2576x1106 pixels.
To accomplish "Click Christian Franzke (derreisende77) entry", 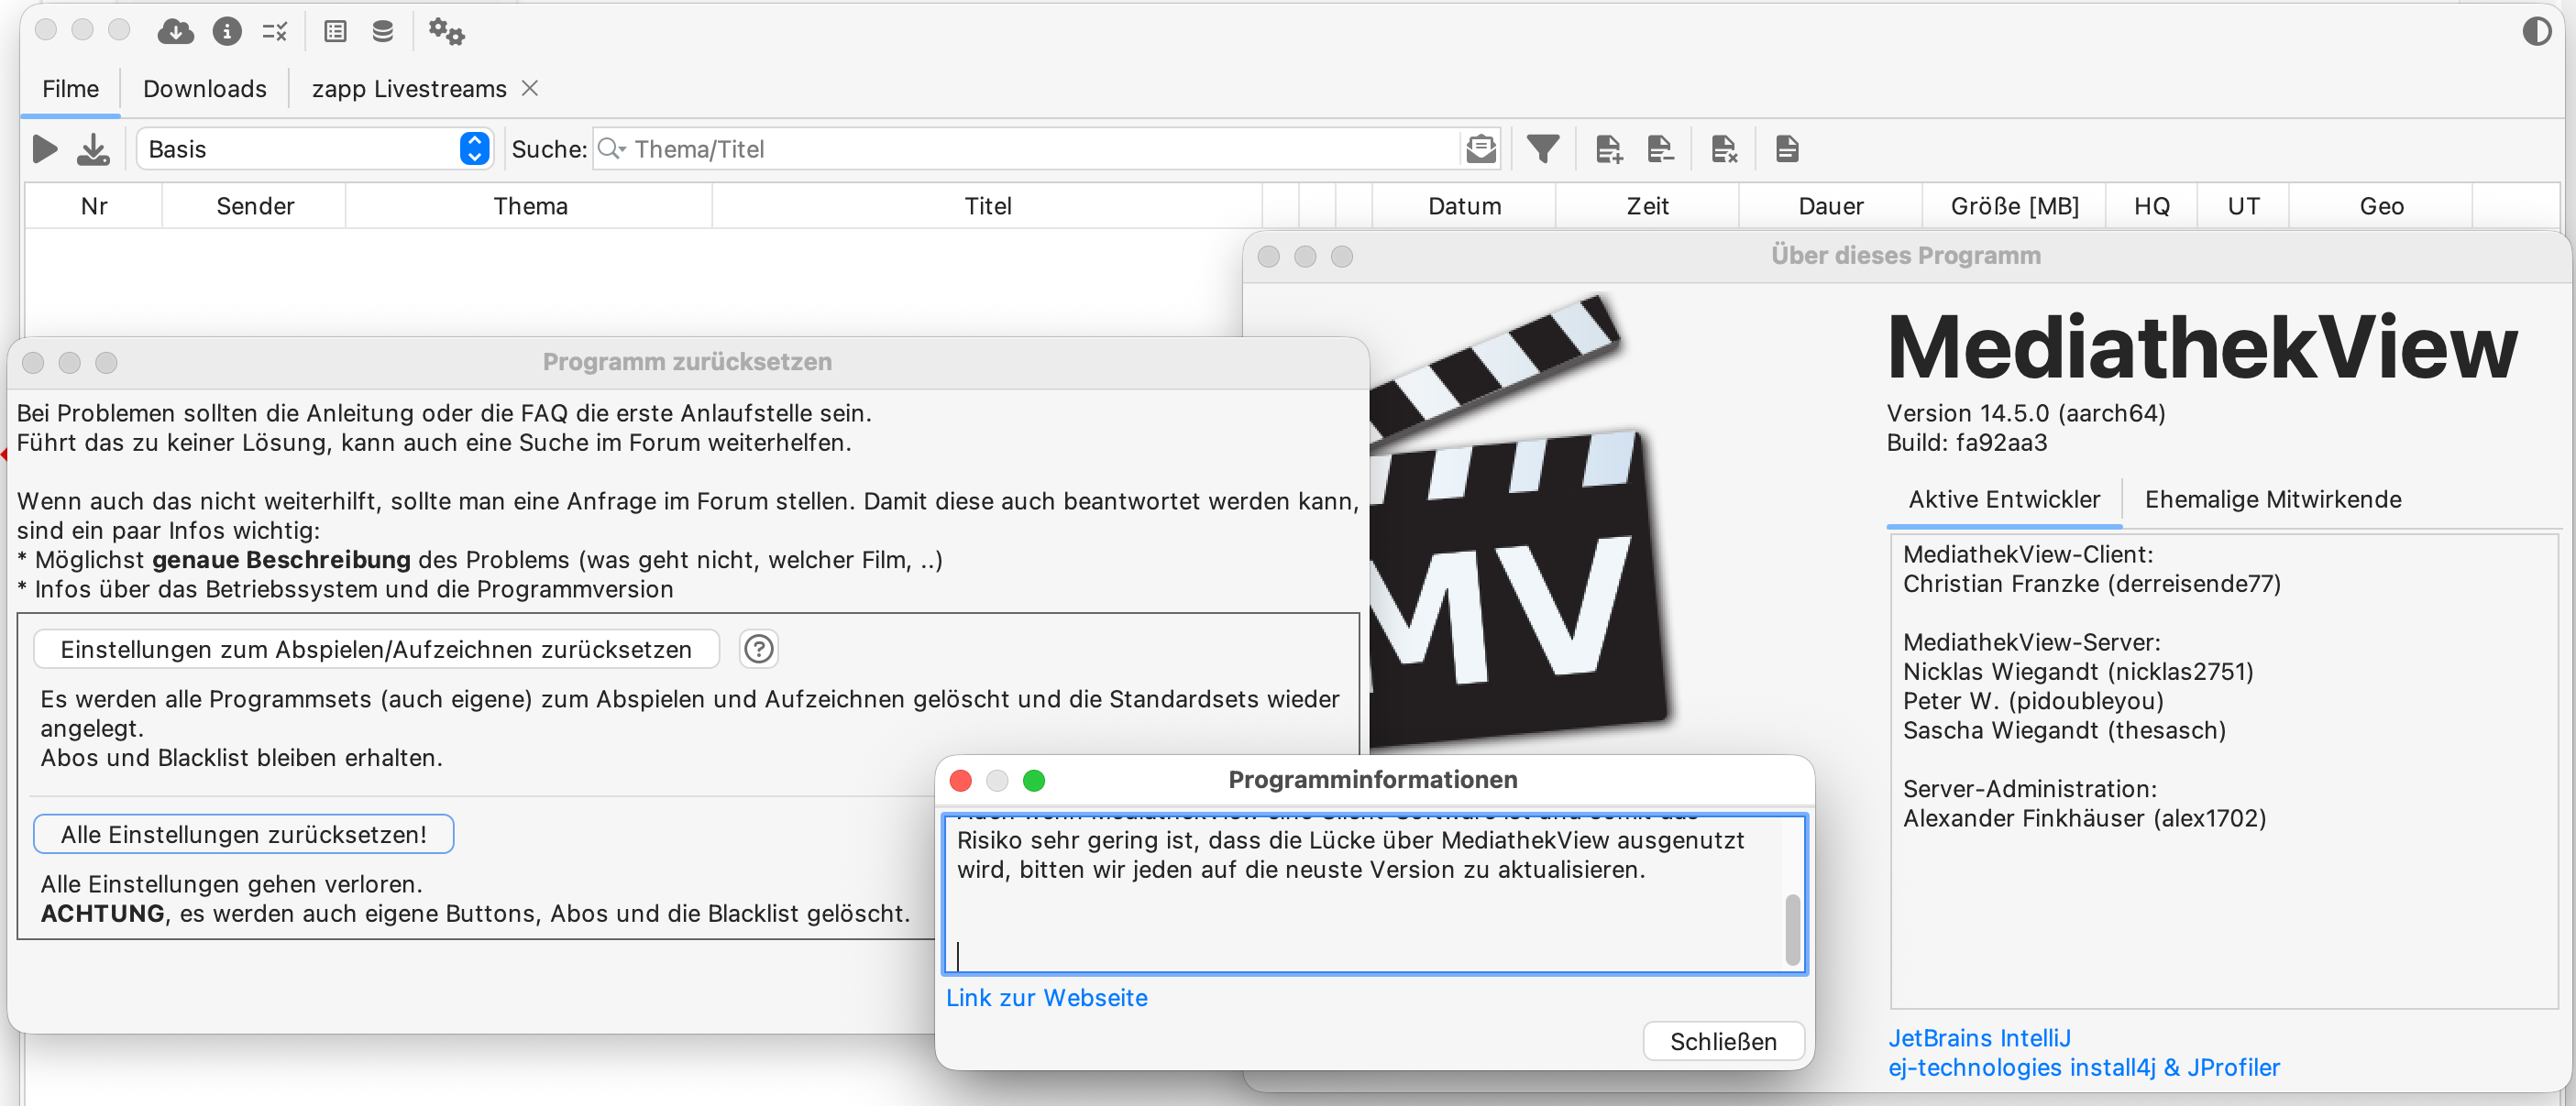I will (x=2092, y=583).
